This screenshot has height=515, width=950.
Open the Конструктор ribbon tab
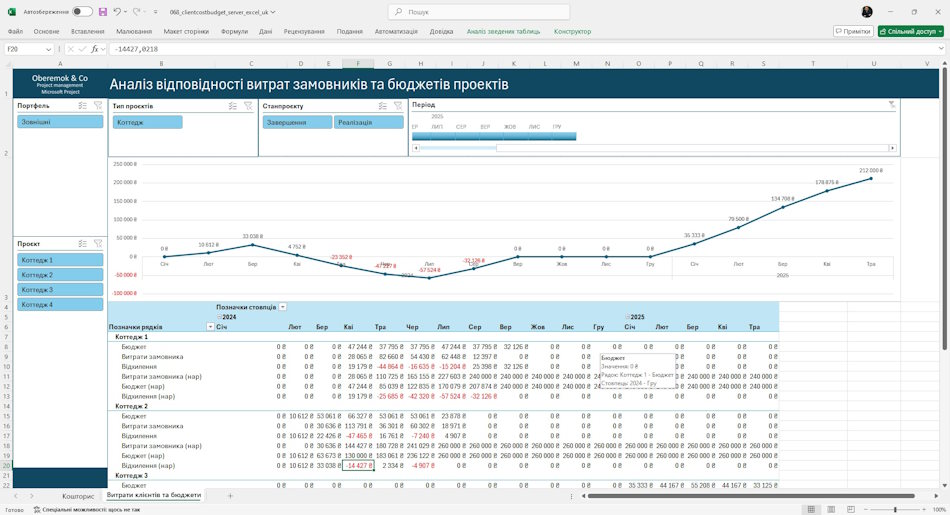pos(572,32)
